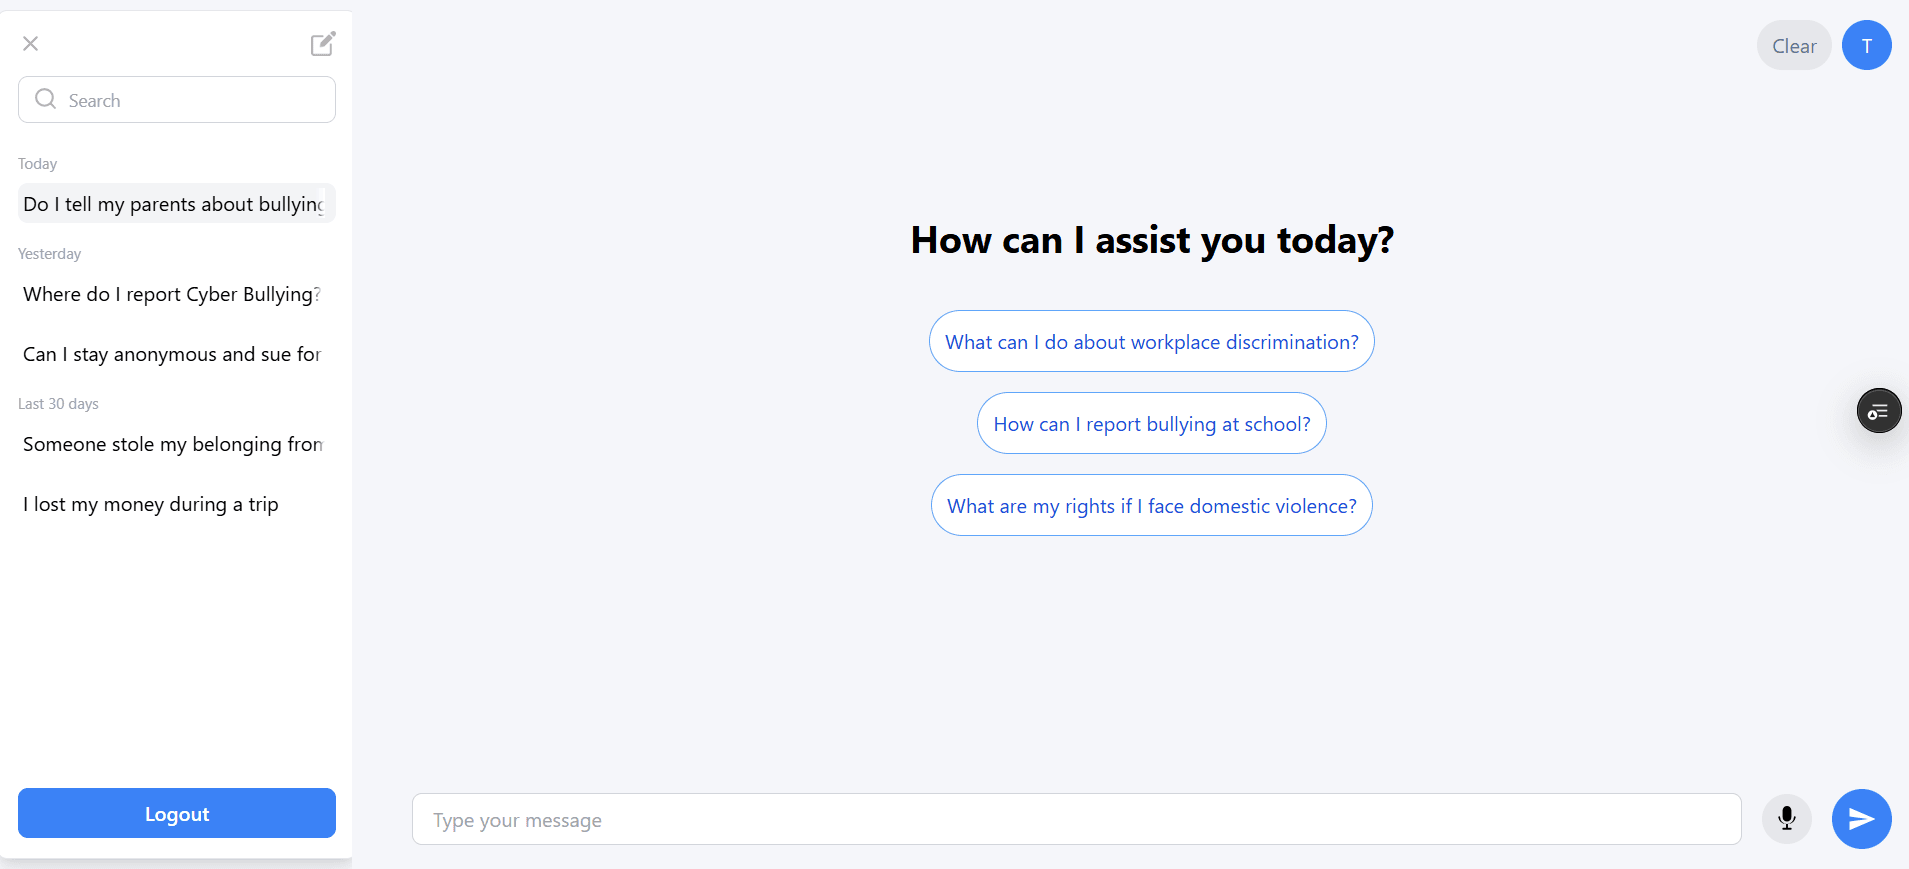This screenshot has width=1909, height=869.
Task: Select the domestic violence rights suggestion
Action: tap(1151, 505)
